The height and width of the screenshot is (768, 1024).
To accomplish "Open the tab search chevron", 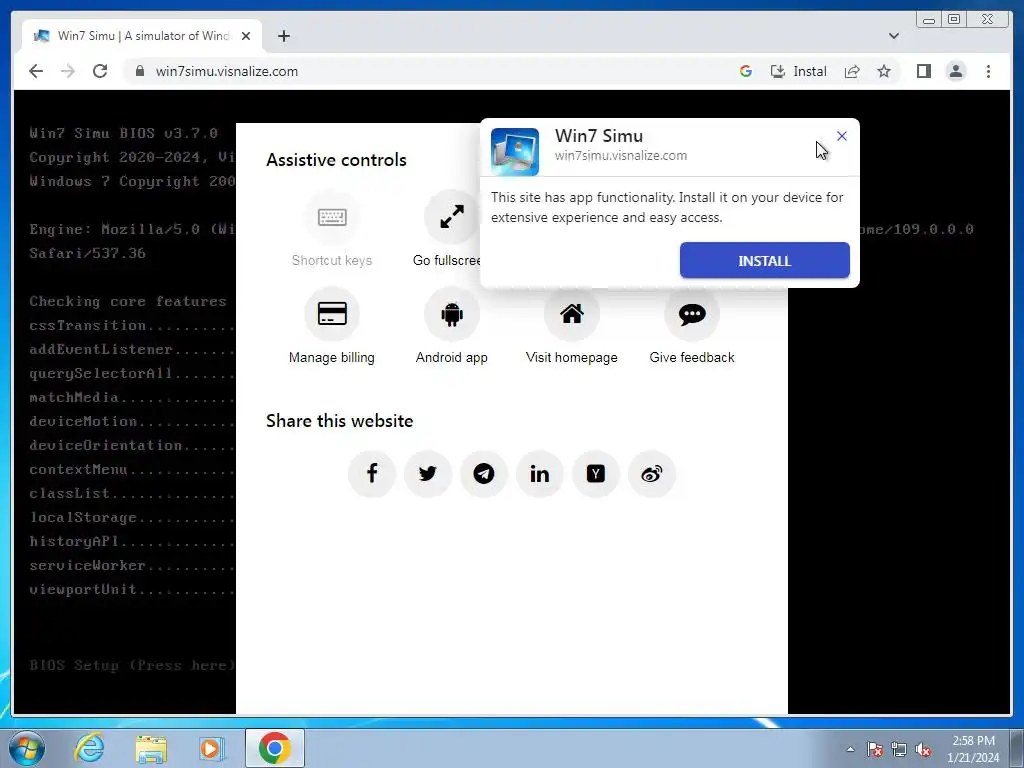I will (894, 36).
